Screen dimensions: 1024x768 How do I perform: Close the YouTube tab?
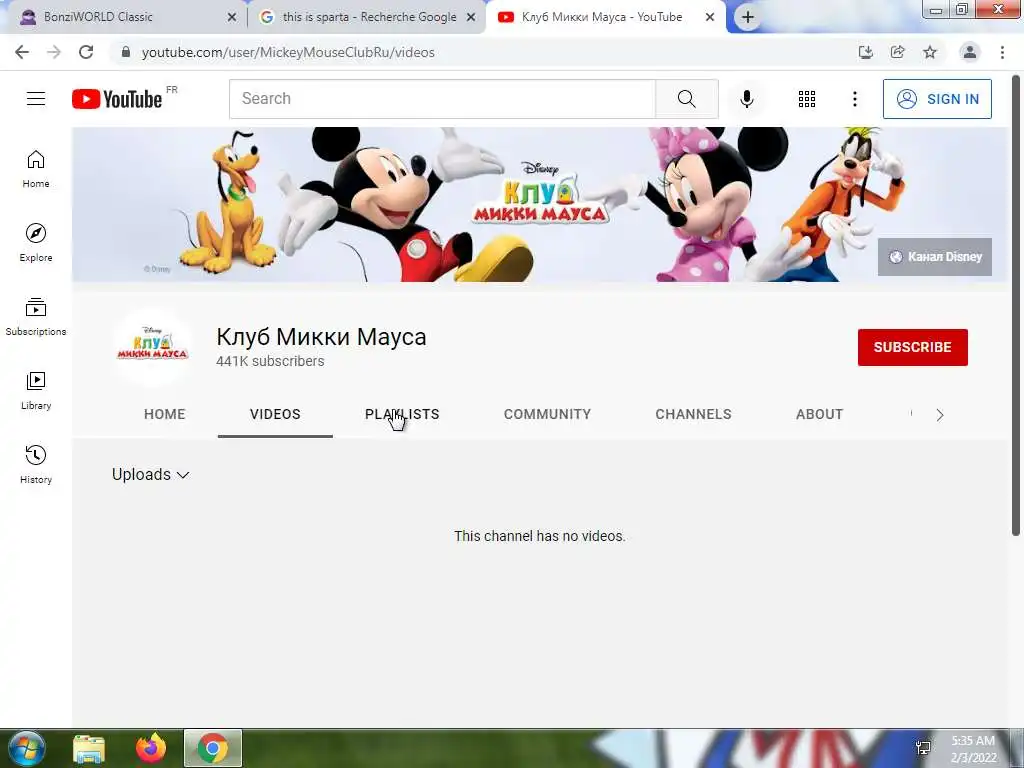click(x=710, y=17)
